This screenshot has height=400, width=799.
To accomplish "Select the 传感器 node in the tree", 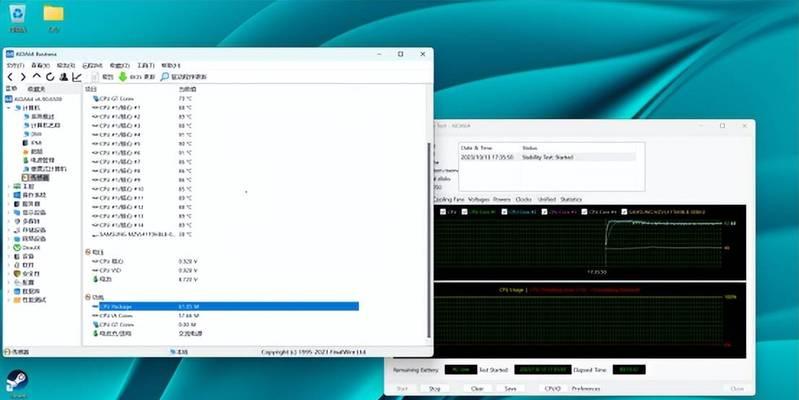I will click(x=36, y=178).
